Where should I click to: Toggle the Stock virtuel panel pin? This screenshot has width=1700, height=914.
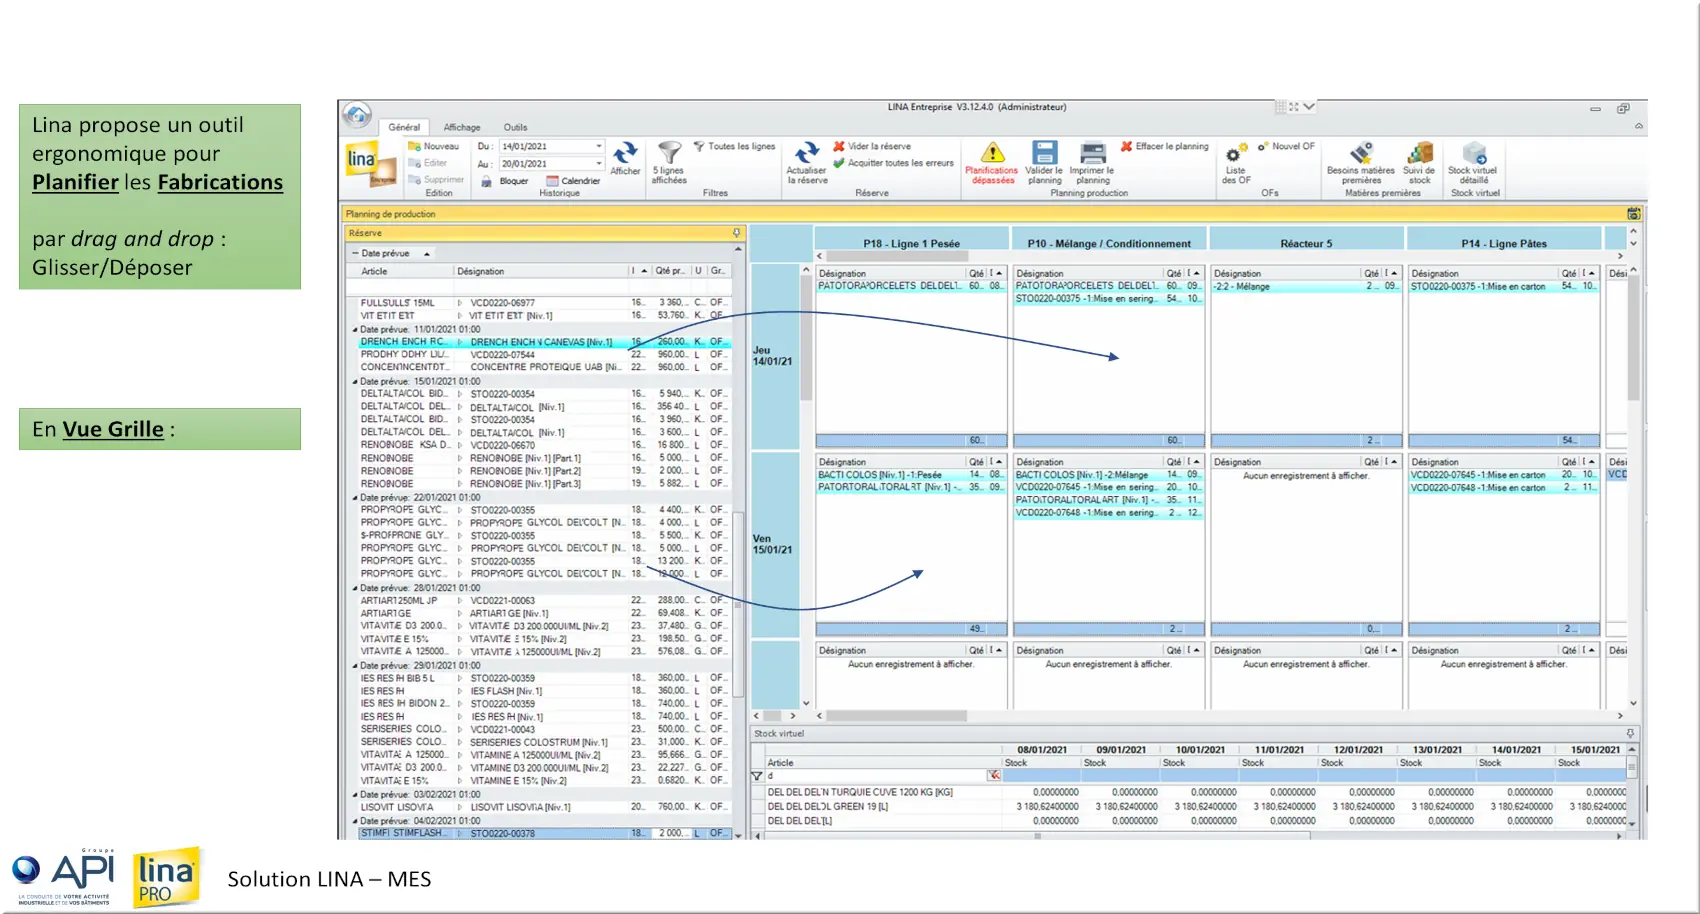1630,734
